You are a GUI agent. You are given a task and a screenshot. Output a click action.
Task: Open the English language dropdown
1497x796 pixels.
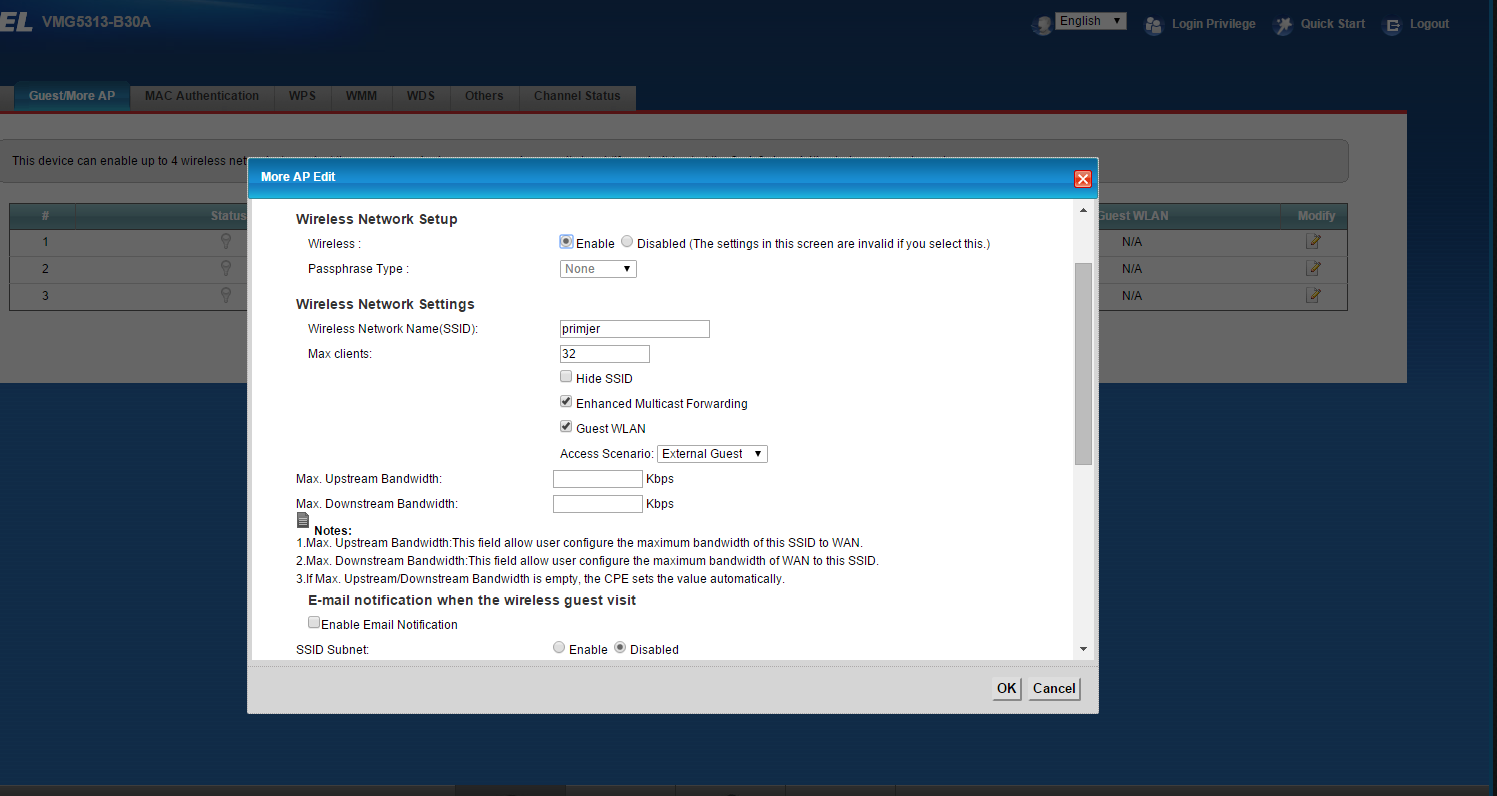click(x=1090, y=21)
